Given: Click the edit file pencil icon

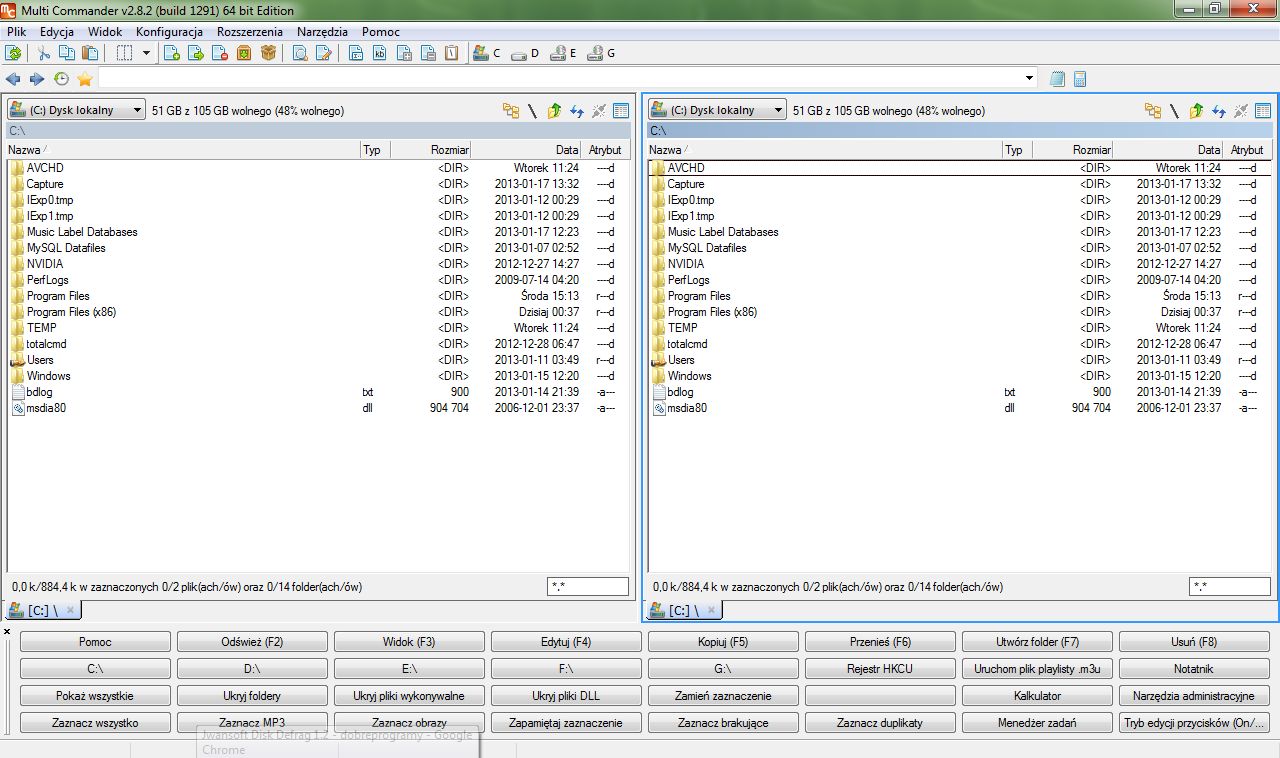Looking at the screenshot, I should (x=324, y=53).
